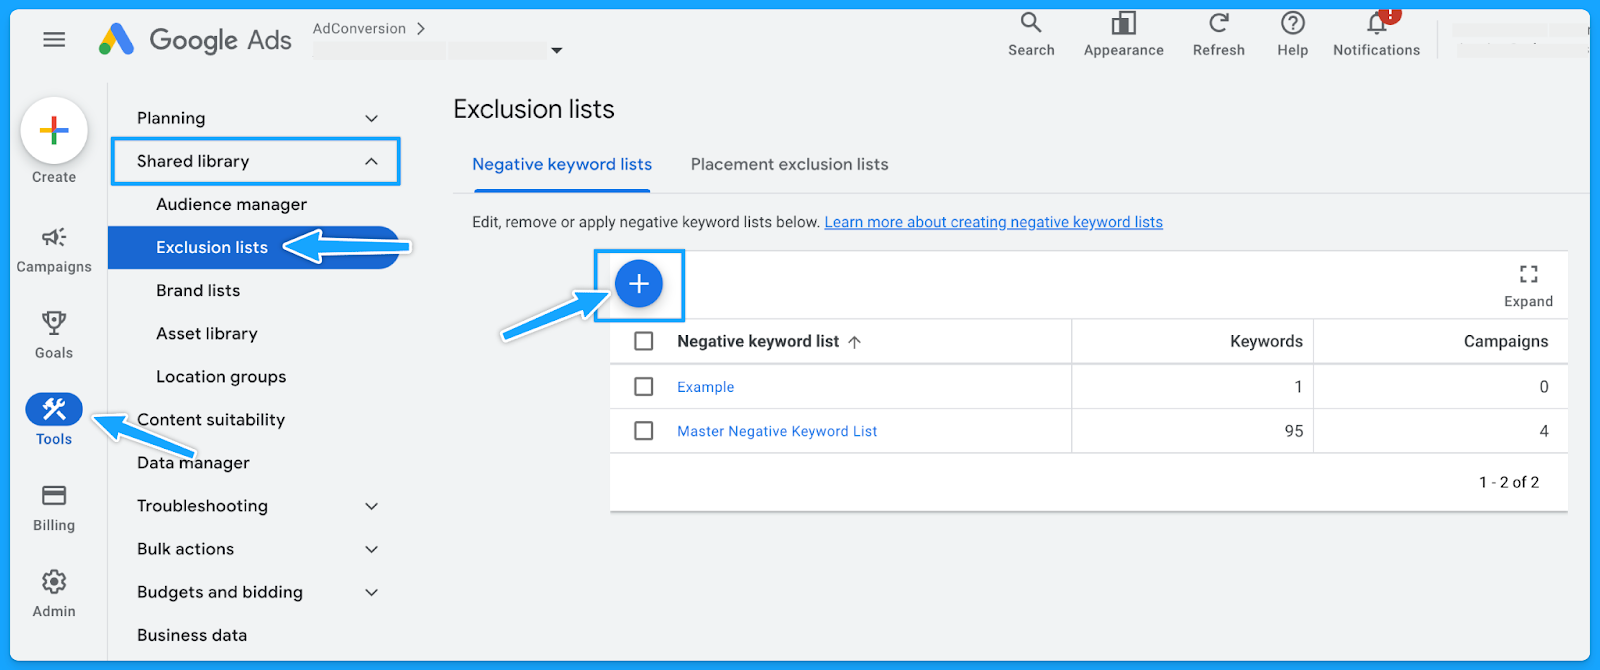The height and width of the screenshot is (670, 1600).
Task: Expand the Troubleshooting section
Action: [371, 506]
